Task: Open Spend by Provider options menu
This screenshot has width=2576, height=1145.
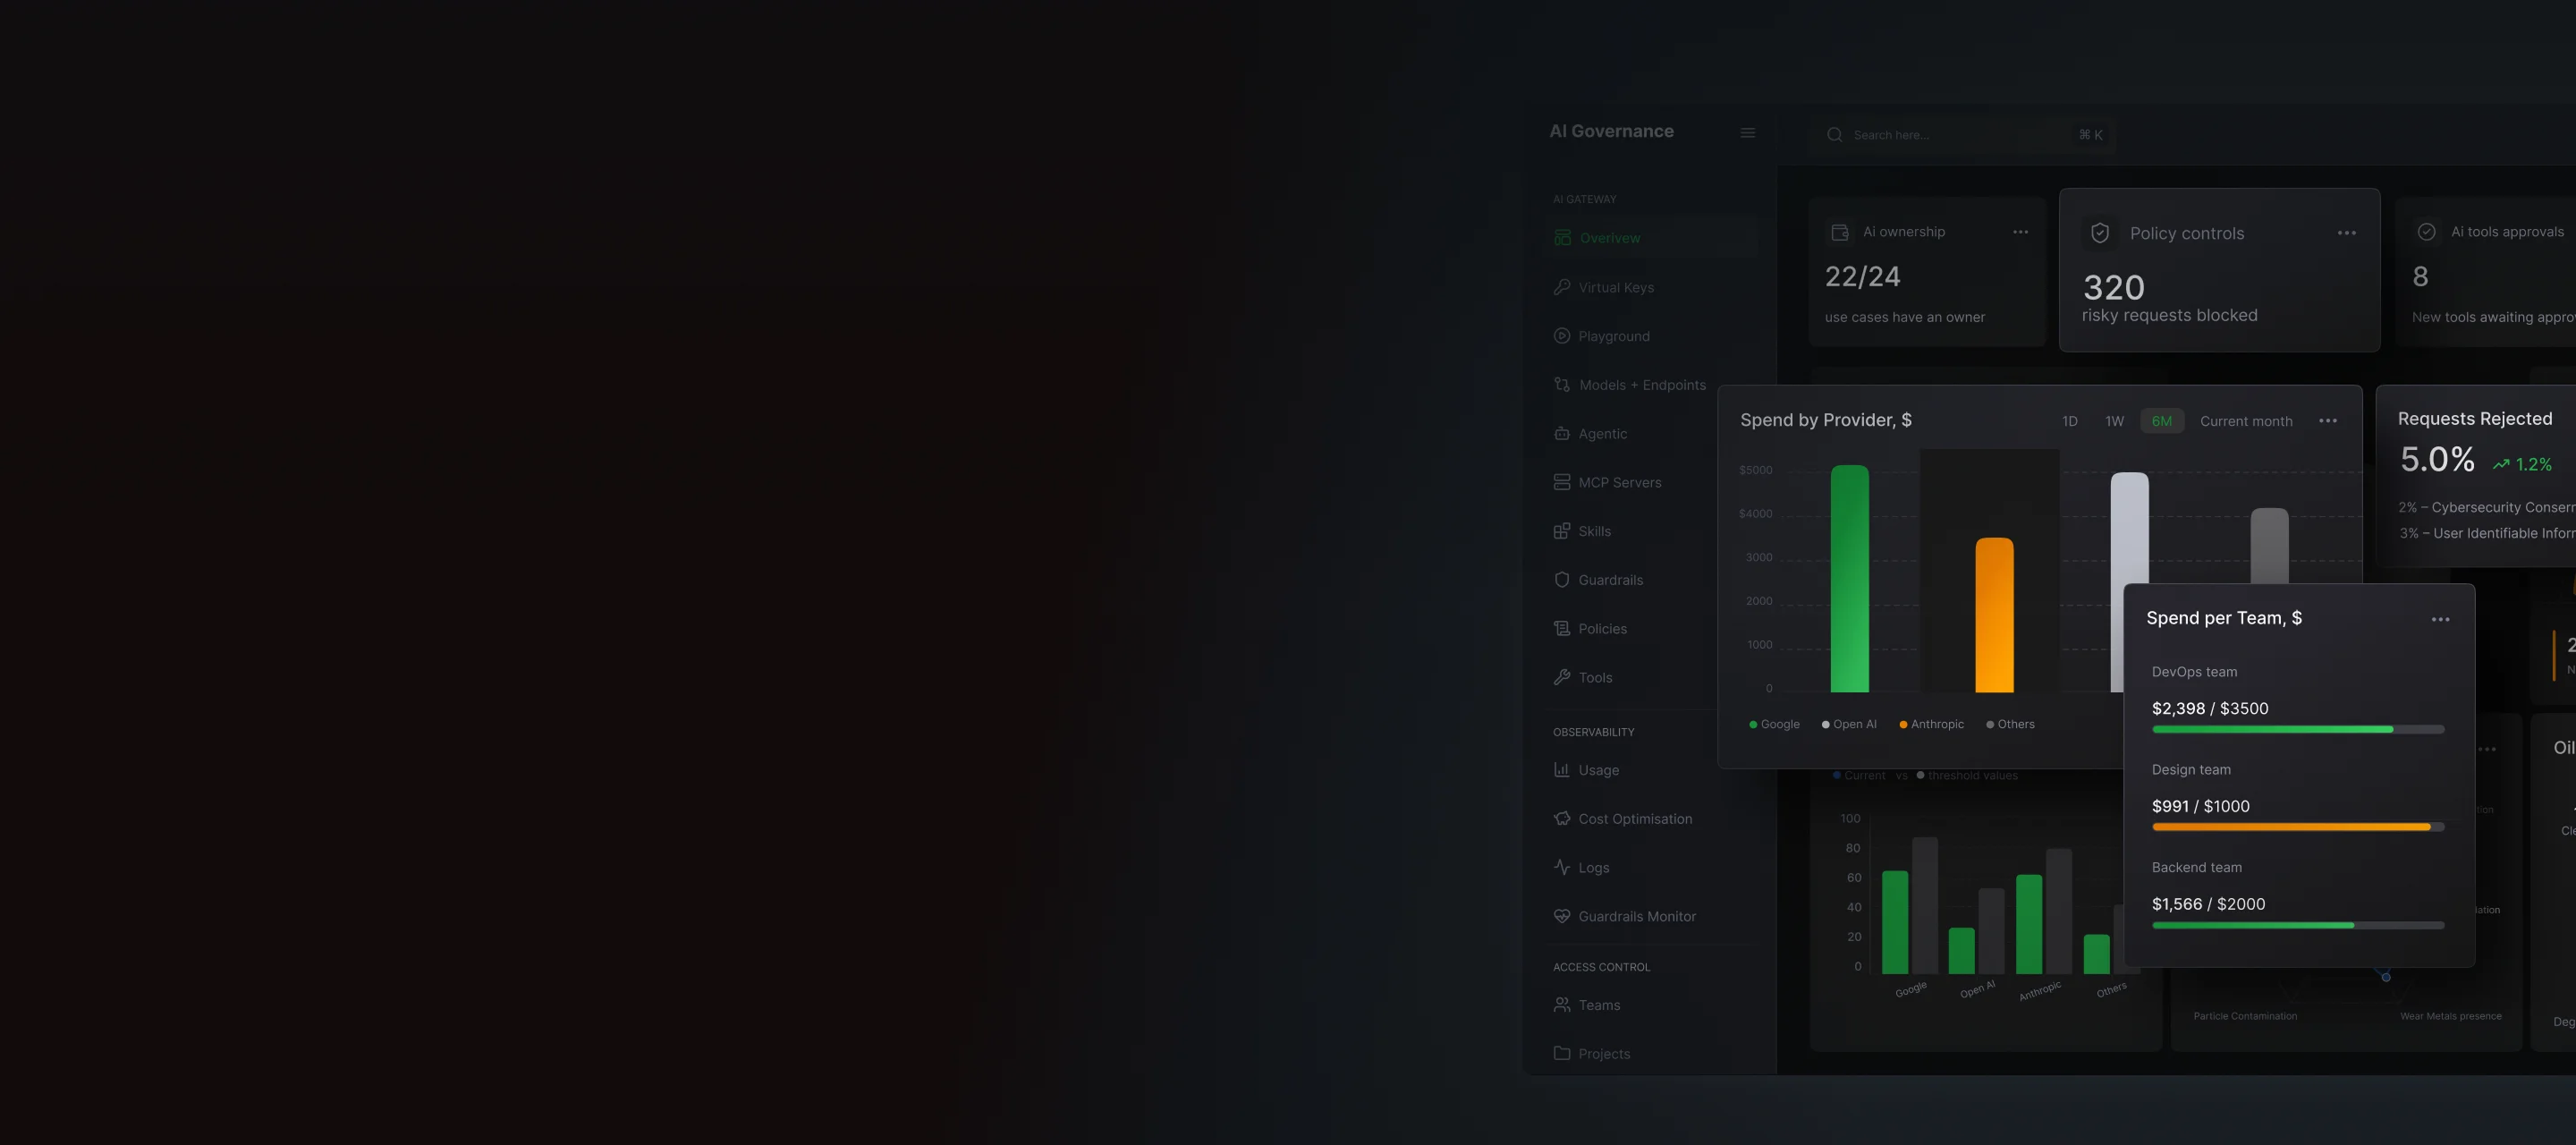Action: point(2327,421)
